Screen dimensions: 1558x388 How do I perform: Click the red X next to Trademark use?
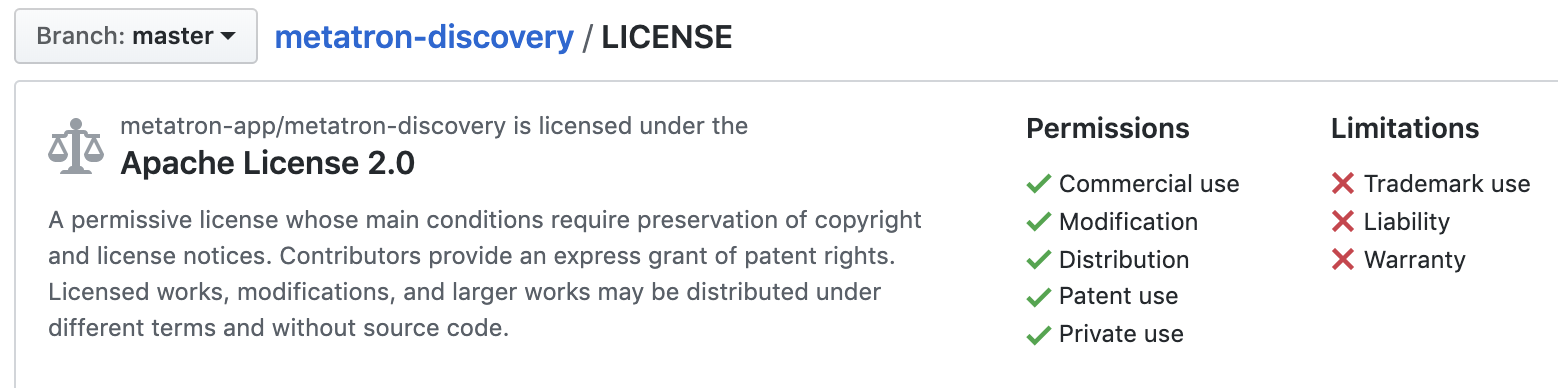coord(1343,184)
